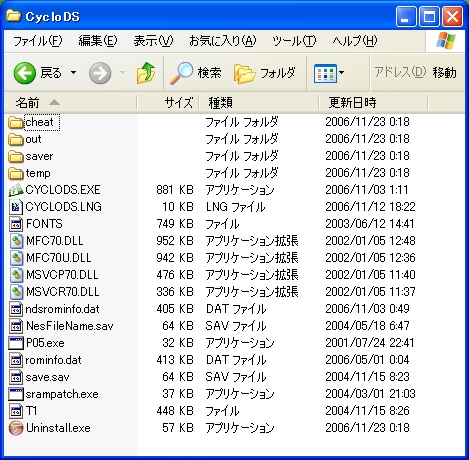Close the CycloDS window
The height and width of the screenshot is (460, 469).
452,16
